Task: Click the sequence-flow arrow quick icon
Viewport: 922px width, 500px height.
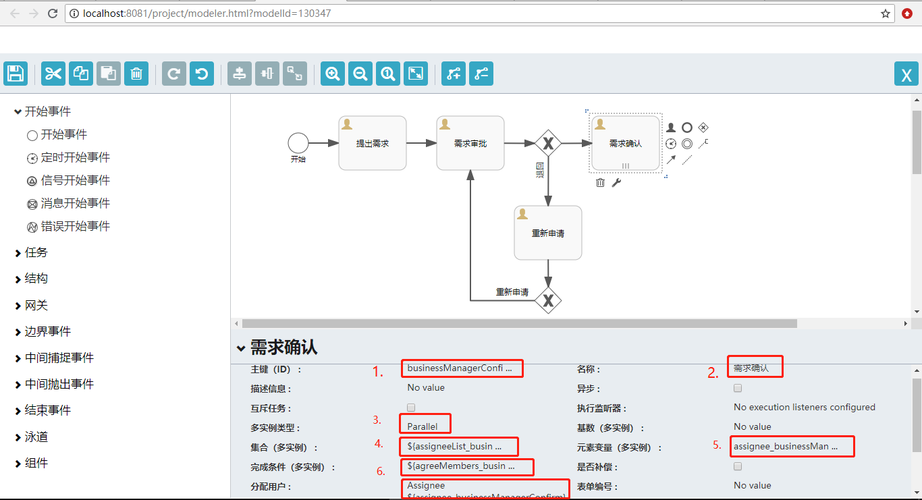Action: click(671, 159)
